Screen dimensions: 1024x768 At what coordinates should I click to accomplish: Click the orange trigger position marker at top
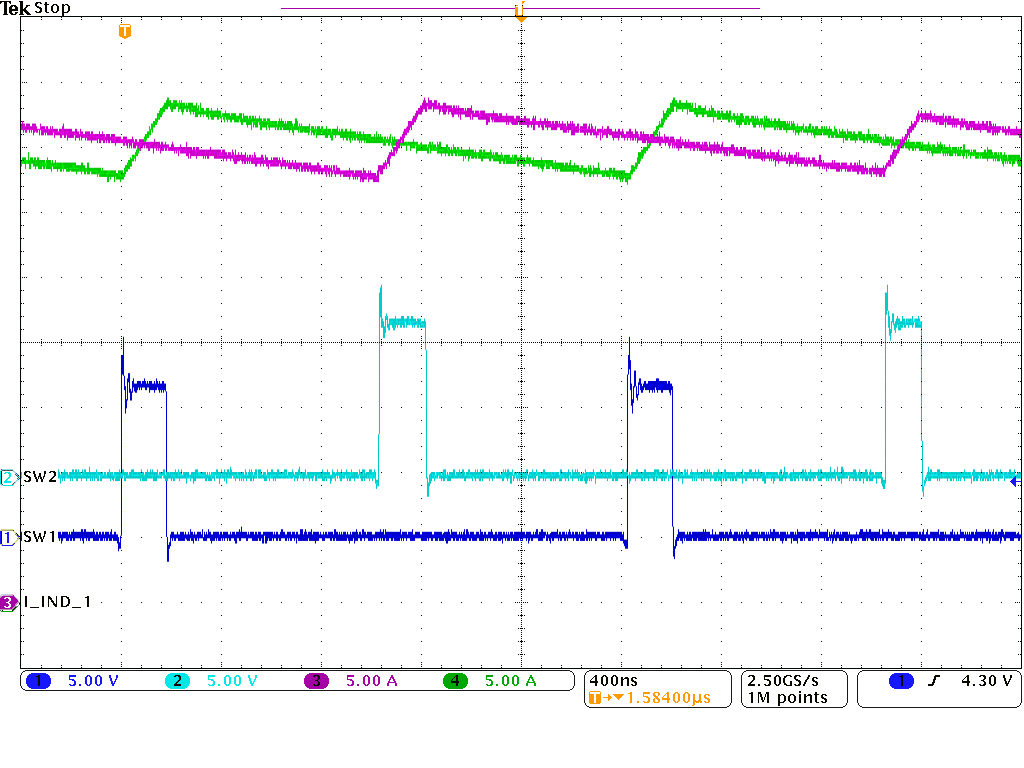tap(520, 12)
